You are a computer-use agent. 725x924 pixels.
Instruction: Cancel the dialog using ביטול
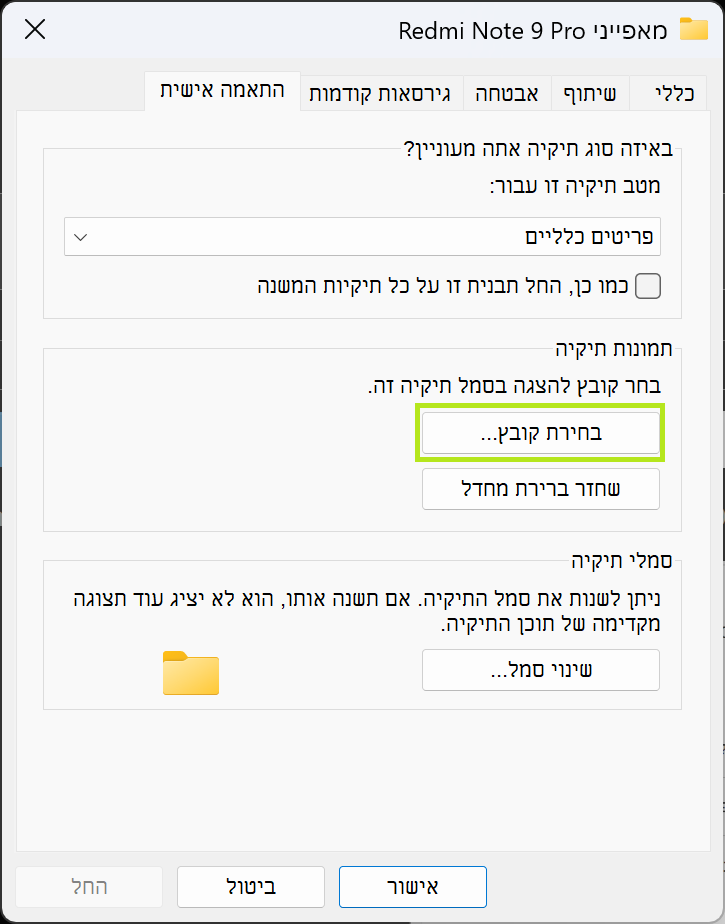[x=250, y=887]
